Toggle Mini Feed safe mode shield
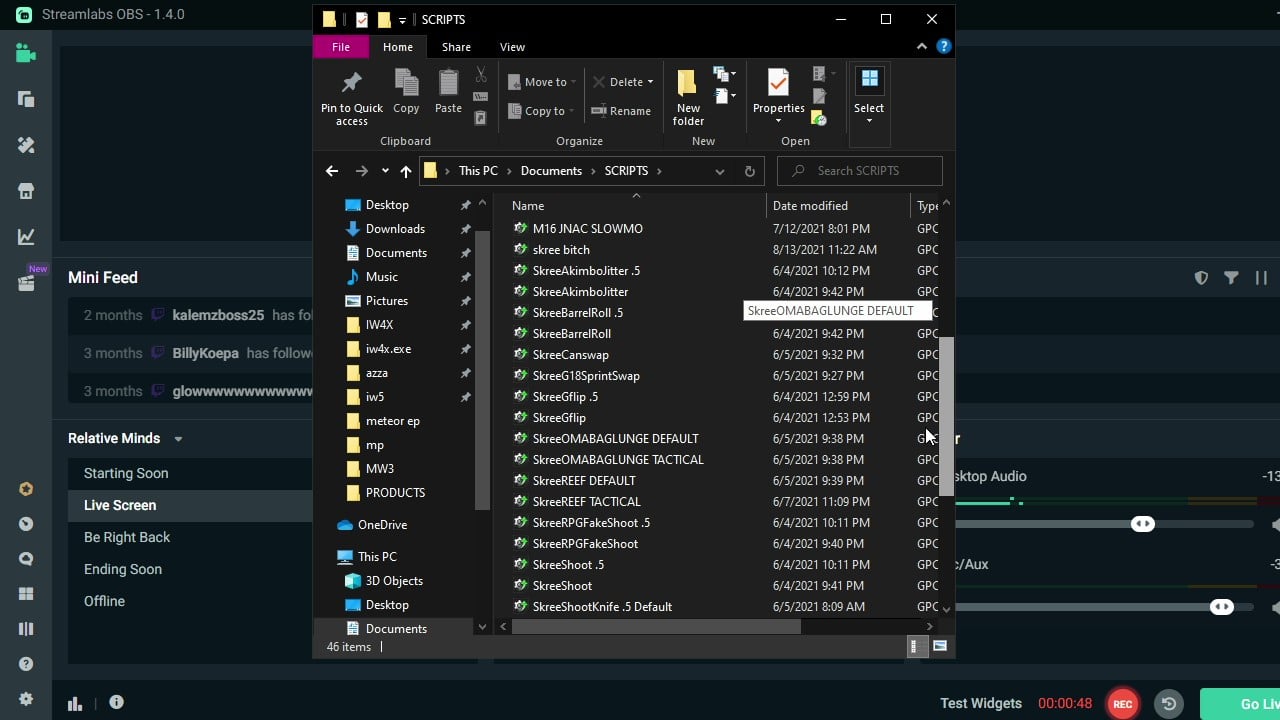The width and height of the screenshot is (1280, 720). pos(1202,278)
